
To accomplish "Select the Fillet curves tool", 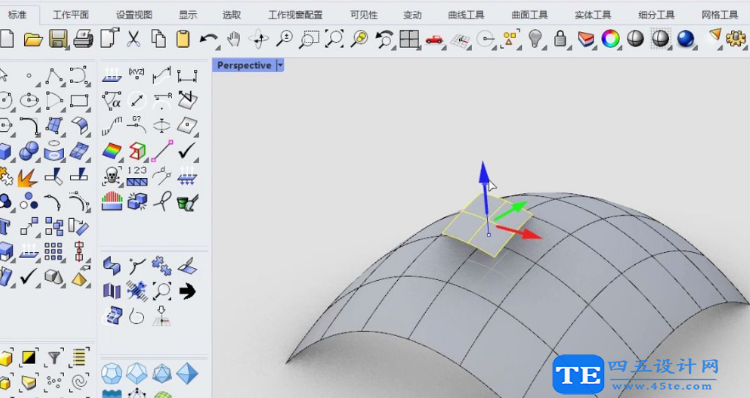I will click(x=29, y=126).
